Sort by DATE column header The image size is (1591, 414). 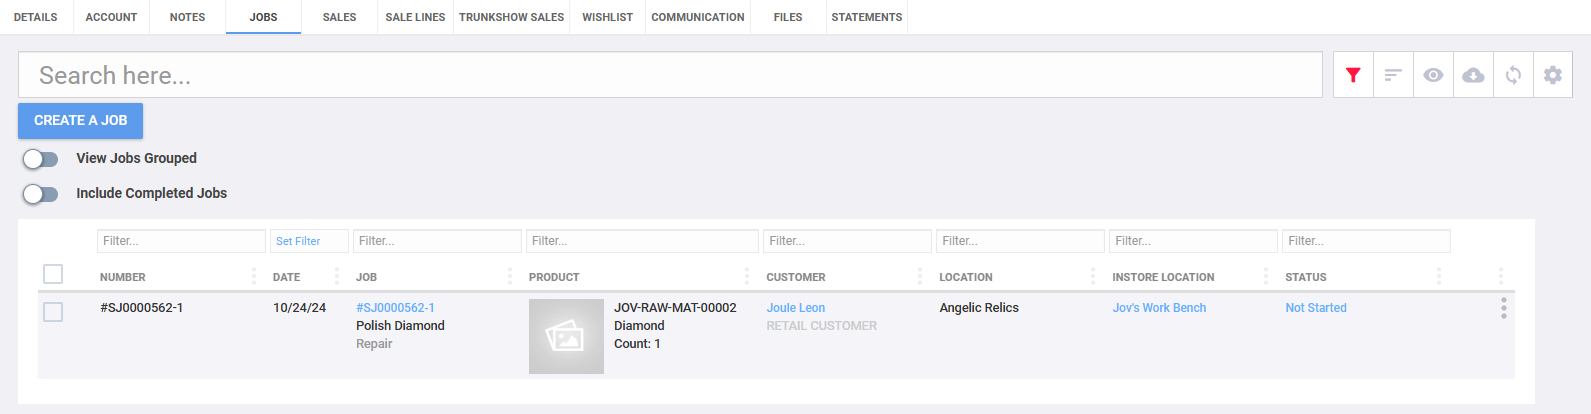286,277
